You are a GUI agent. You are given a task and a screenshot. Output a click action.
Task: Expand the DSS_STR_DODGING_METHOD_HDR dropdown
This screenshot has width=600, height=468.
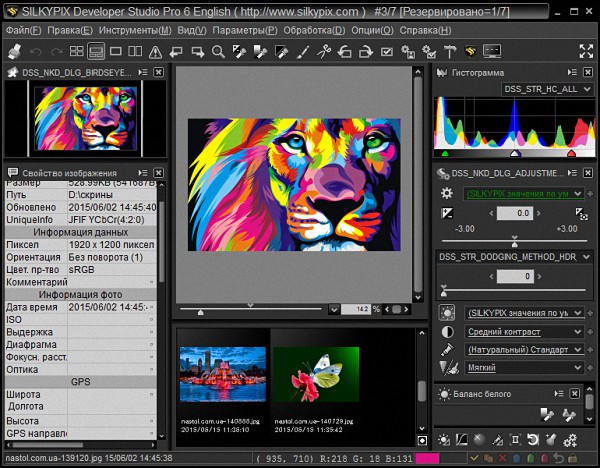pos(514,257)
